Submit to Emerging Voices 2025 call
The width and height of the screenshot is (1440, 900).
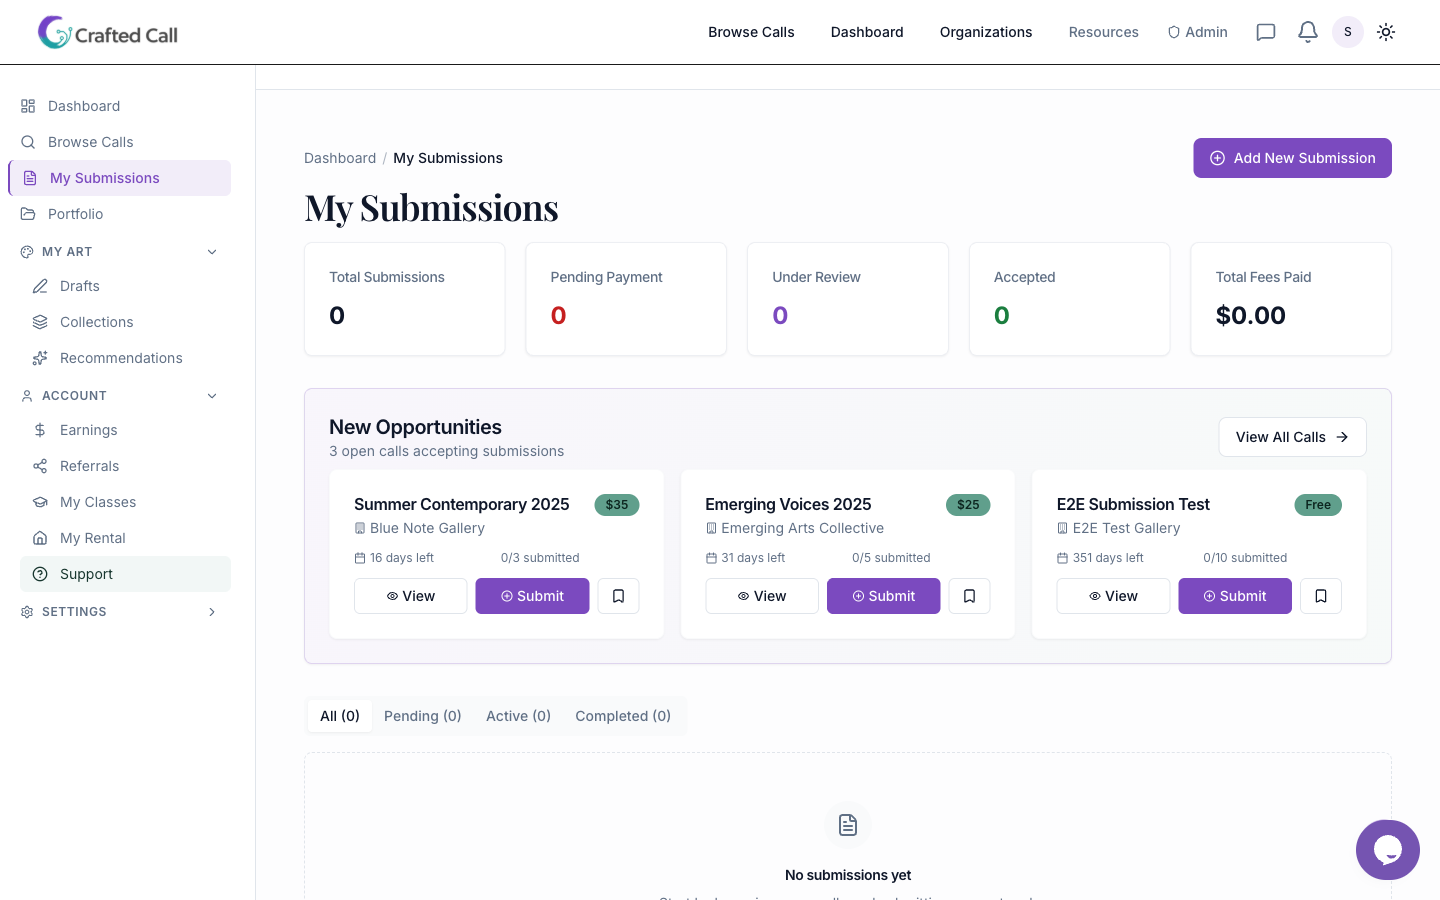pyautogui.click(x=883, y=596)
